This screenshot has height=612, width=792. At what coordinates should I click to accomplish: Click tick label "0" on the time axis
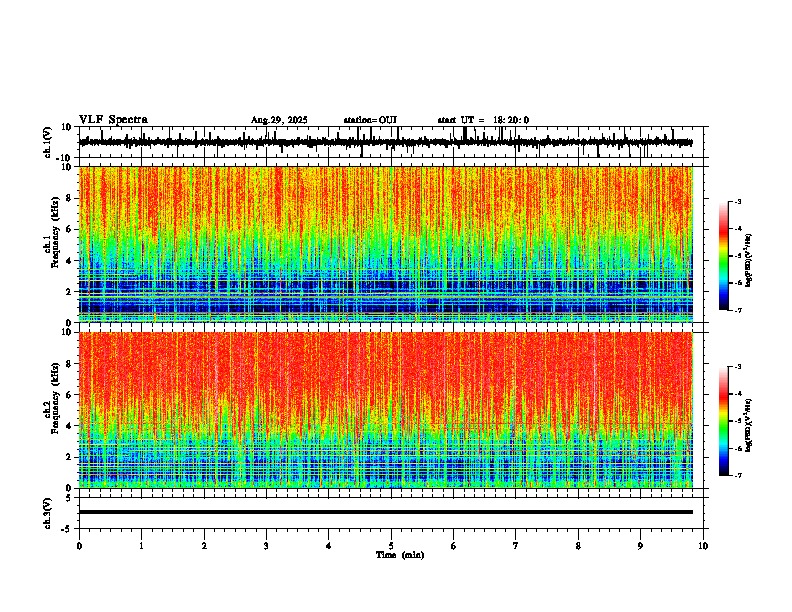pos(79,546)
